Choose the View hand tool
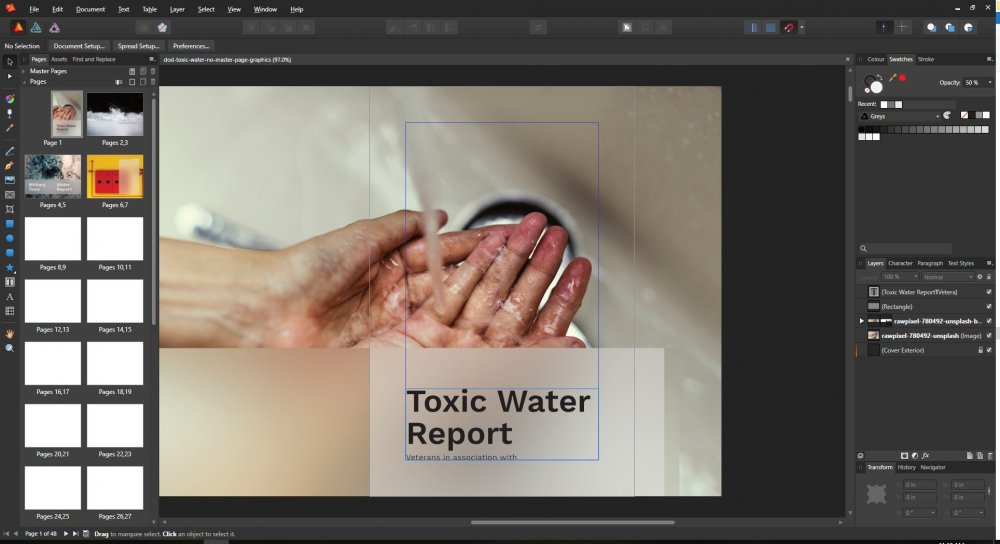This screenshot has width=1000, height=544. tap(10, 333)
